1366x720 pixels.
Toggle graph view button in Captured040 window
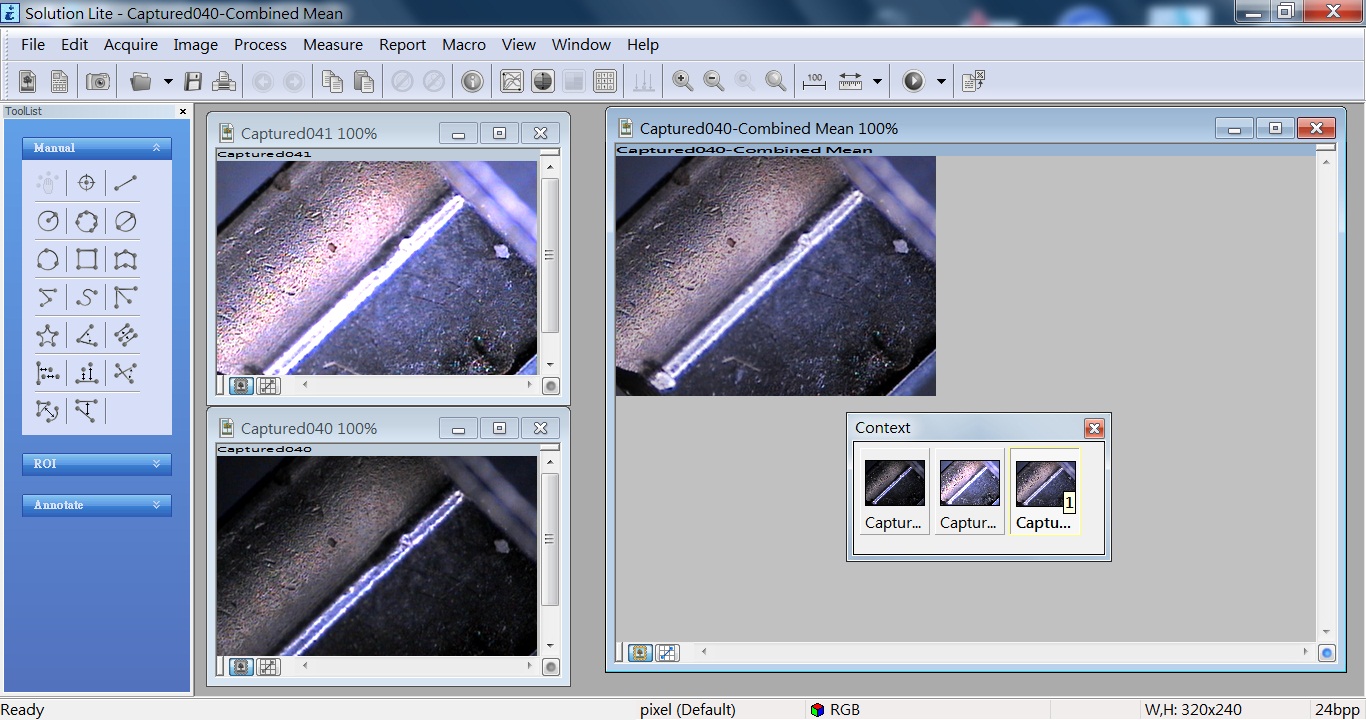coord(268,667)
